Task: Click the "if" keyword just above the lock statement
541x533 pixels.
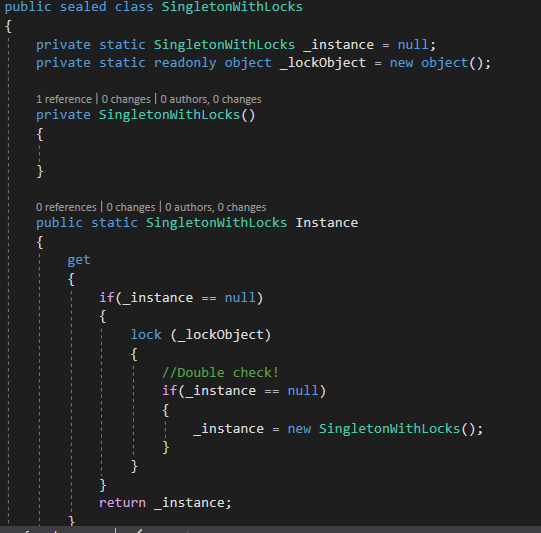Action: point(107,298)
